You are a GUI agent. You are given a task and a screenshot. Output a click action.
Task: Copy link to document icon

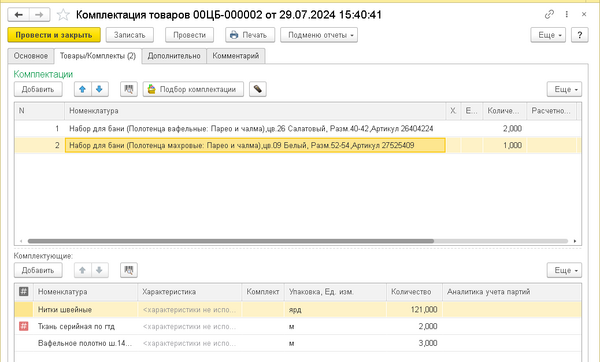(x=549, y=15)
